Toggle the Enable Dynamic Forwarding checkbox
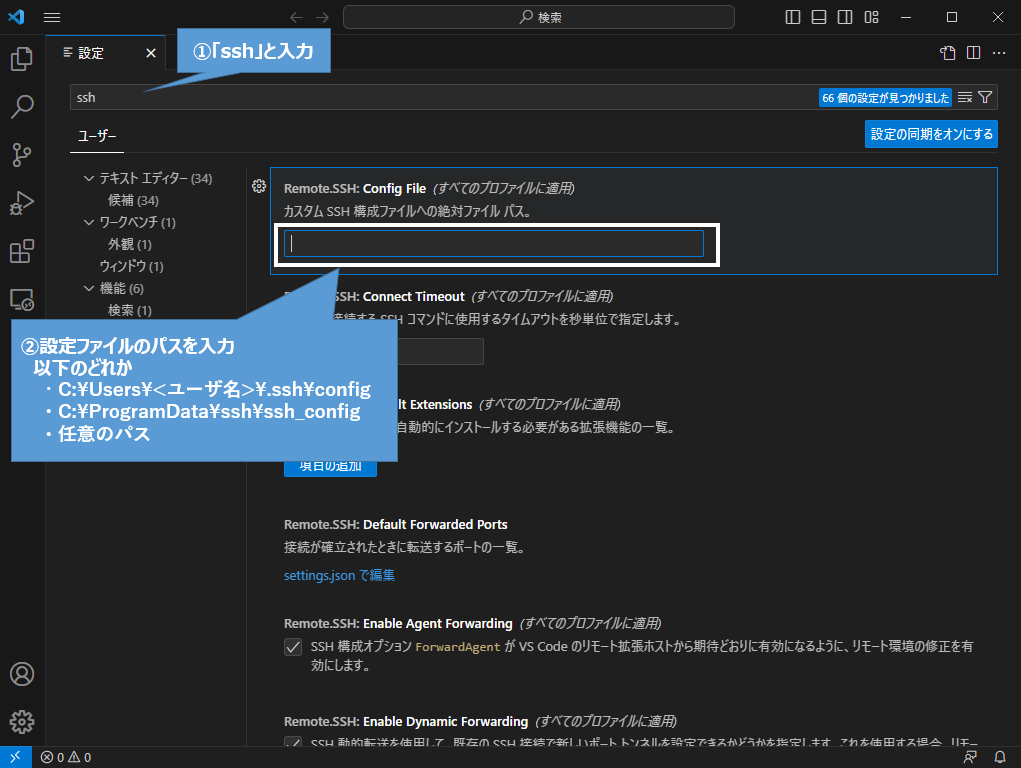 pos(292,744)
